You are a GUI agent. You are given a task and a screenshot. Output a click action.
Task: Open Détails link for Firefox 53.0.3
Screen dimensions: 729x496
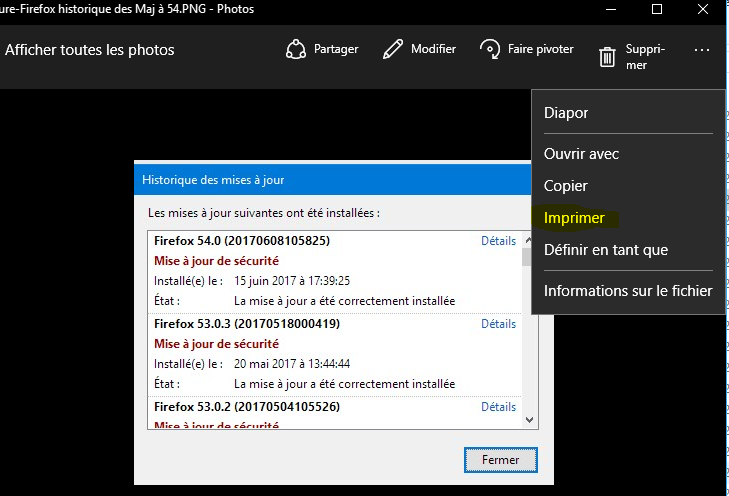498,324
